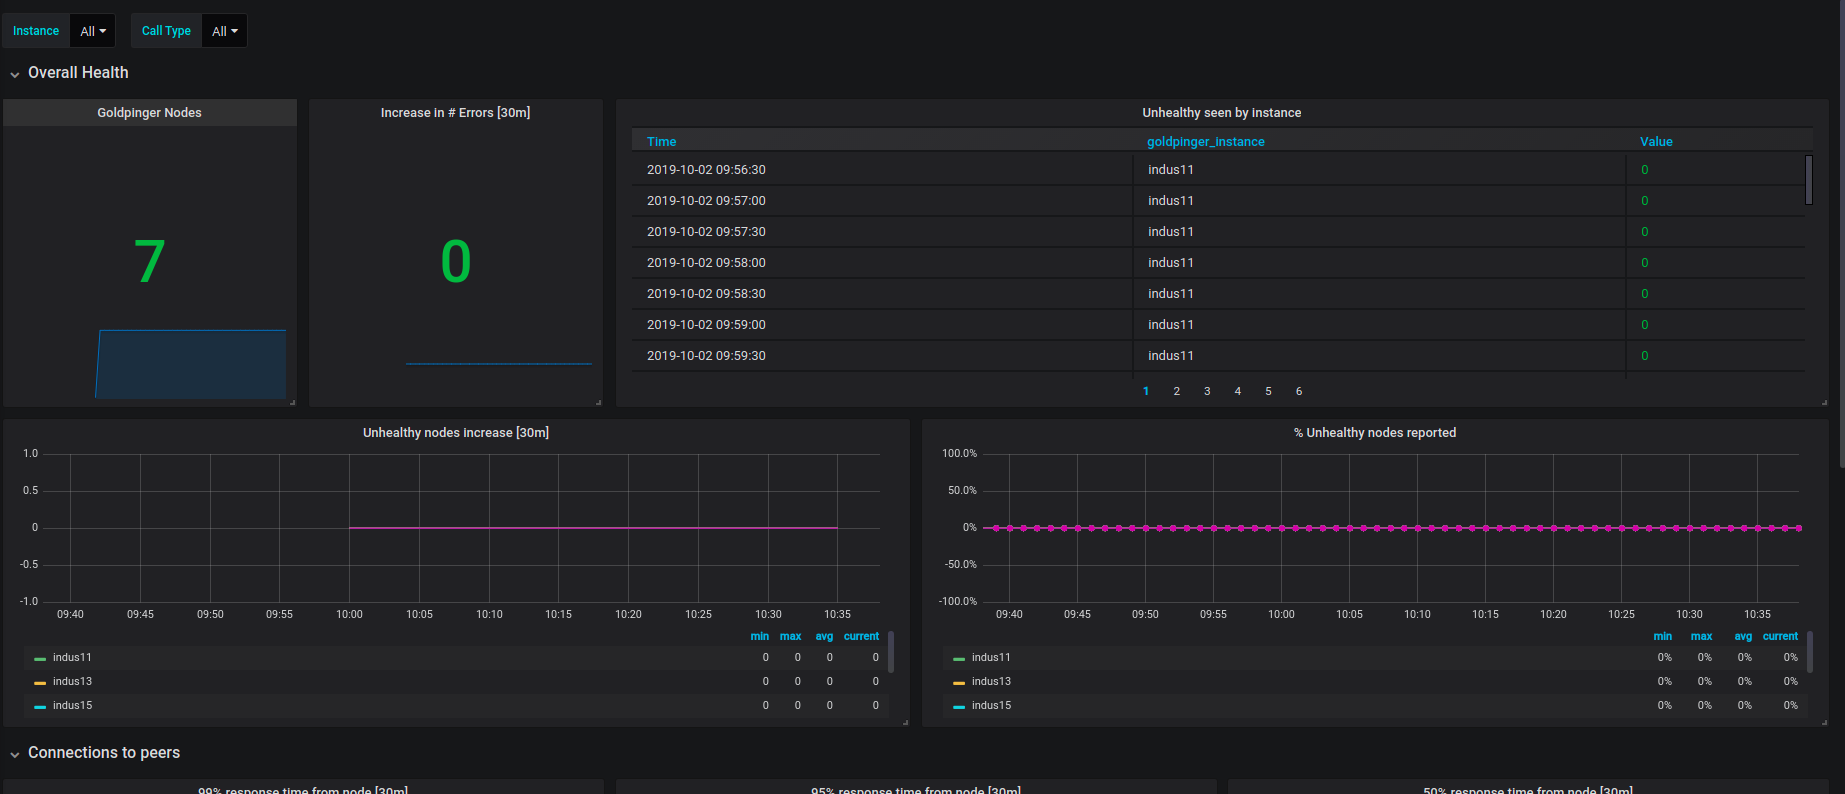Toggle indus15 series in % Unhealthy nodes legend
The width and height of the screenshot is (1845, 794).
[x=991, y=706]
